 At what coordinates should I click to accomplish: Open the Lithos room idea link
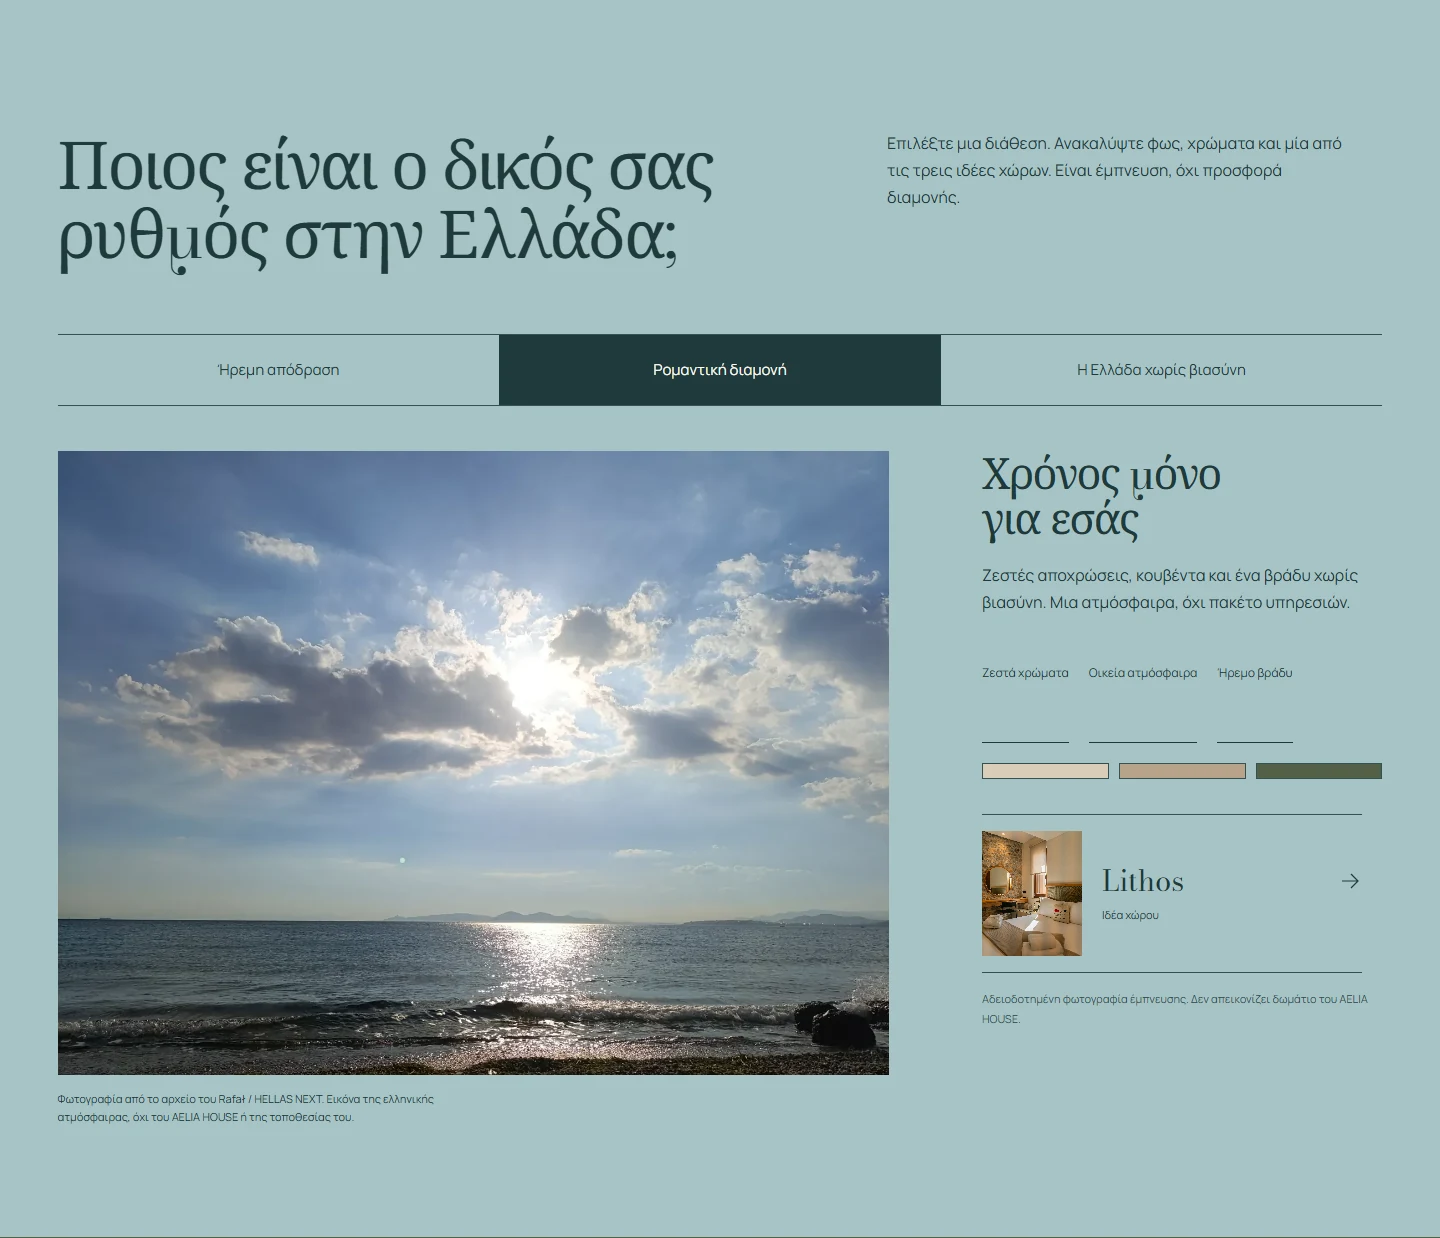1172,893
